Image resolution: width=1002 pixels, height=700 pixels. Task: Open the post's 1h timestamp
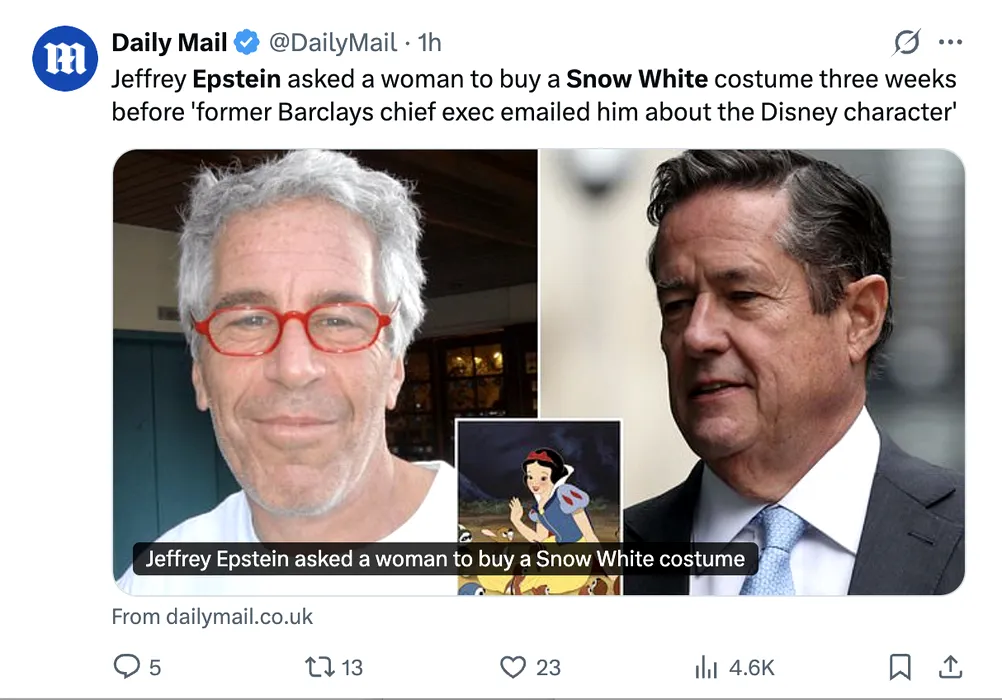tap(429, 43)
